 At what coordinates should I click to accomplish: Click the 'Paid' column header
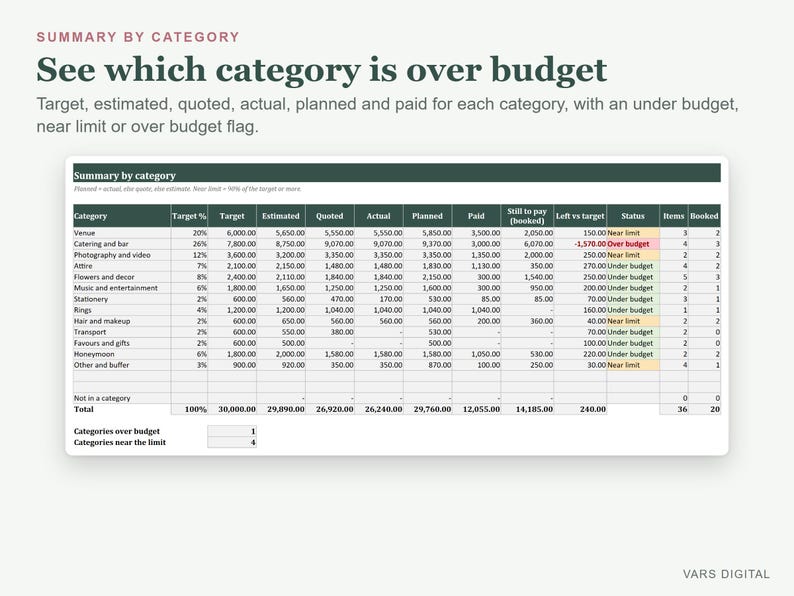pyautogui.click(x=477, y=216)
